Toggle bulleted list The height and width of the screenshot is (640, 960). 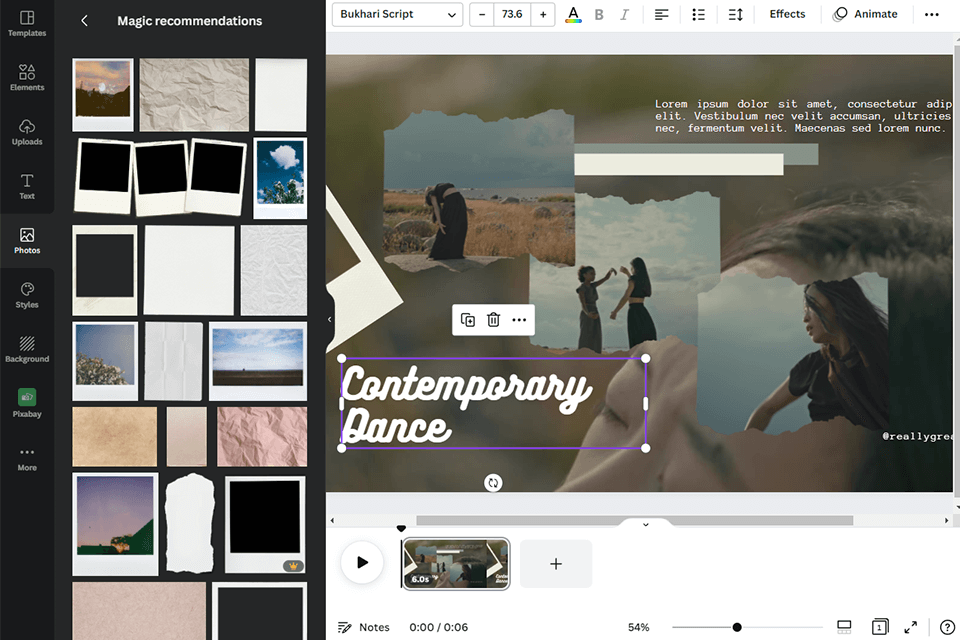click(x=699, y=14)
